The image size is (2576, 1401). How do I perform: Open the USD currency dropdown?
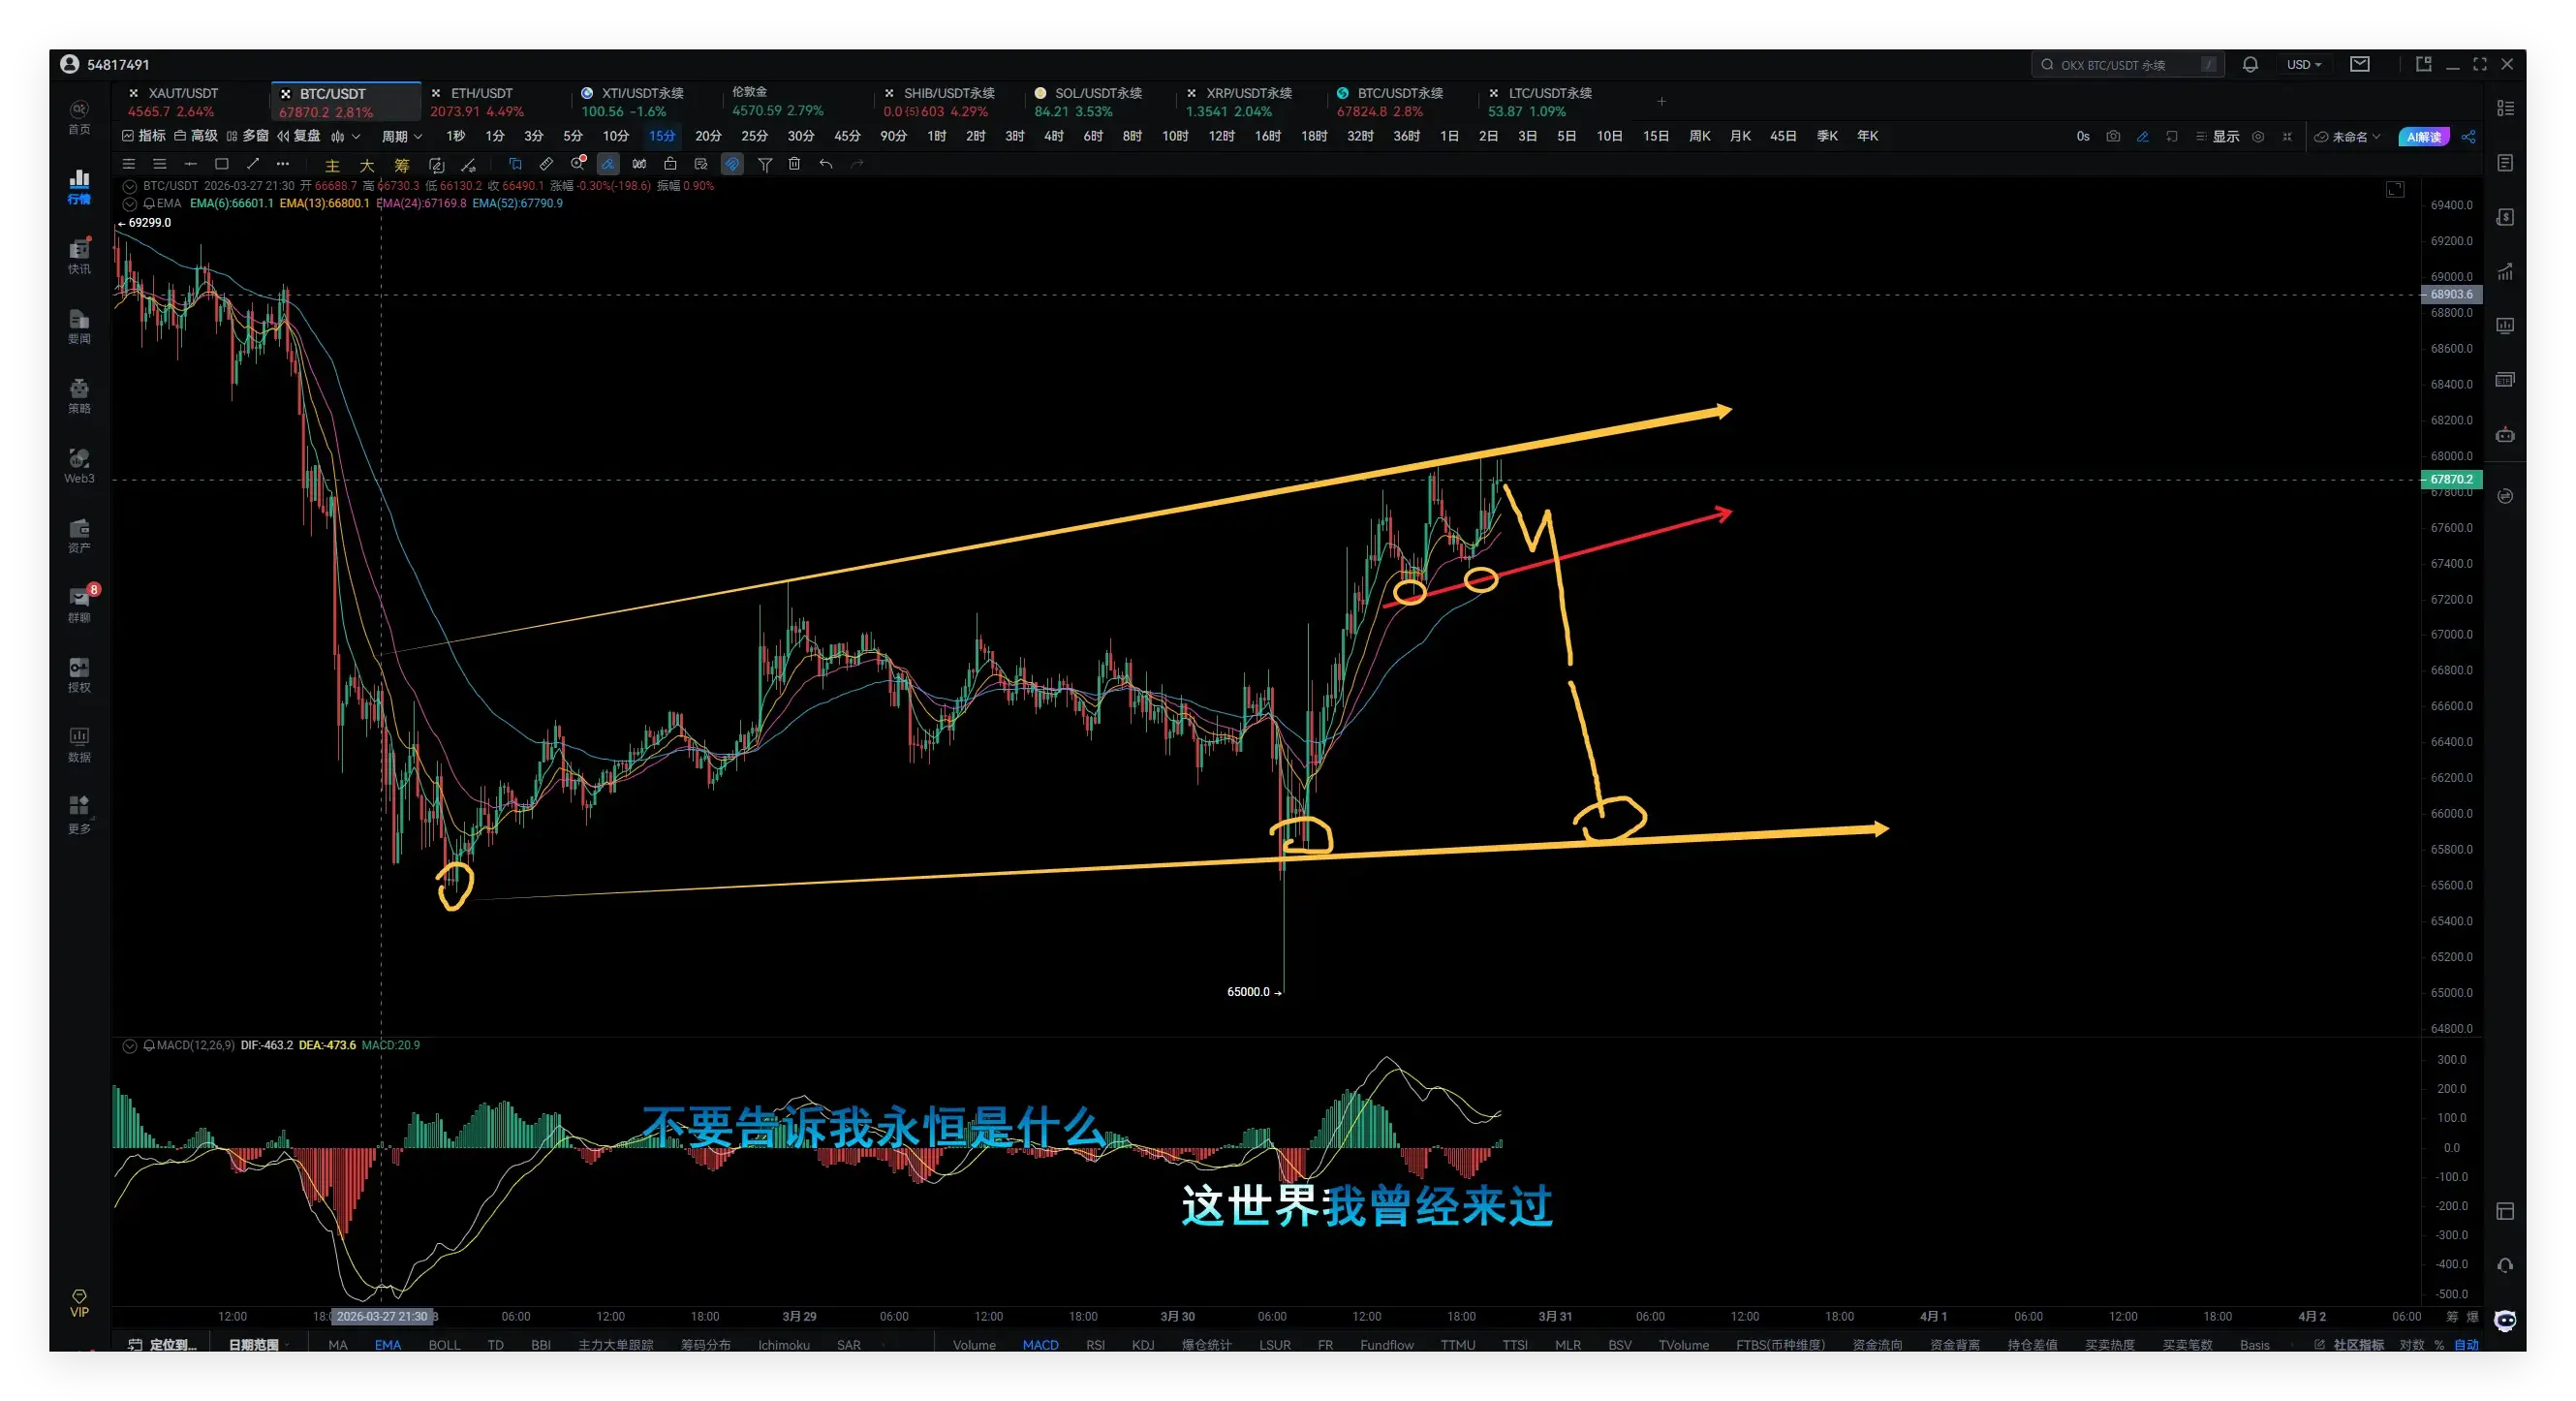pos(2303,64)
